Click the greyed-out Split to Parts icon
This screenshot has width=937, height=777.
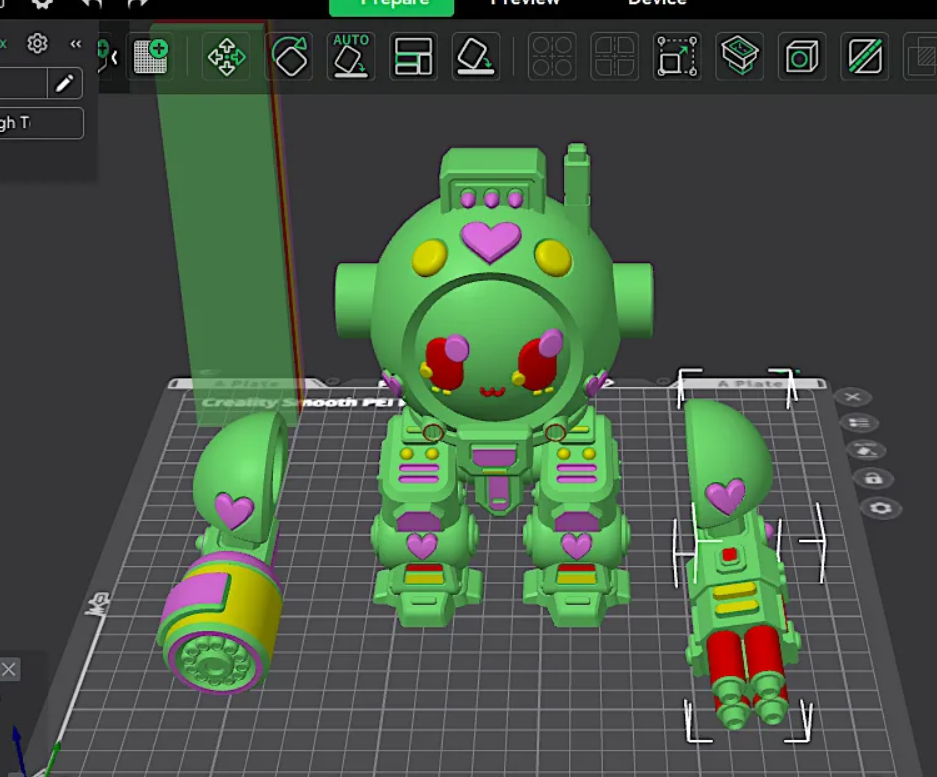(614, 57)
